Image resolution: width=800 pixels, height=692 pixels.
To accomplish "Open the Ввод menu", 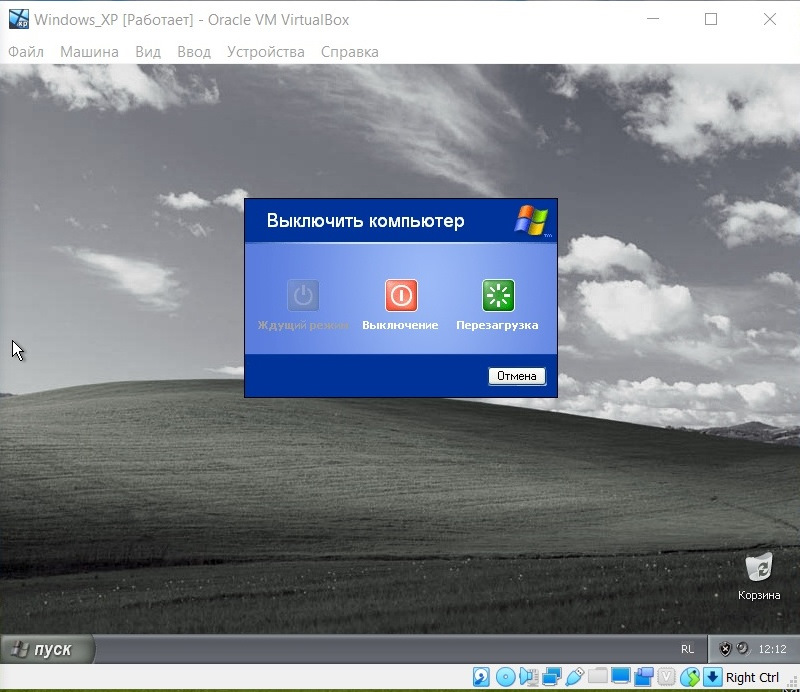I will 194,52.
